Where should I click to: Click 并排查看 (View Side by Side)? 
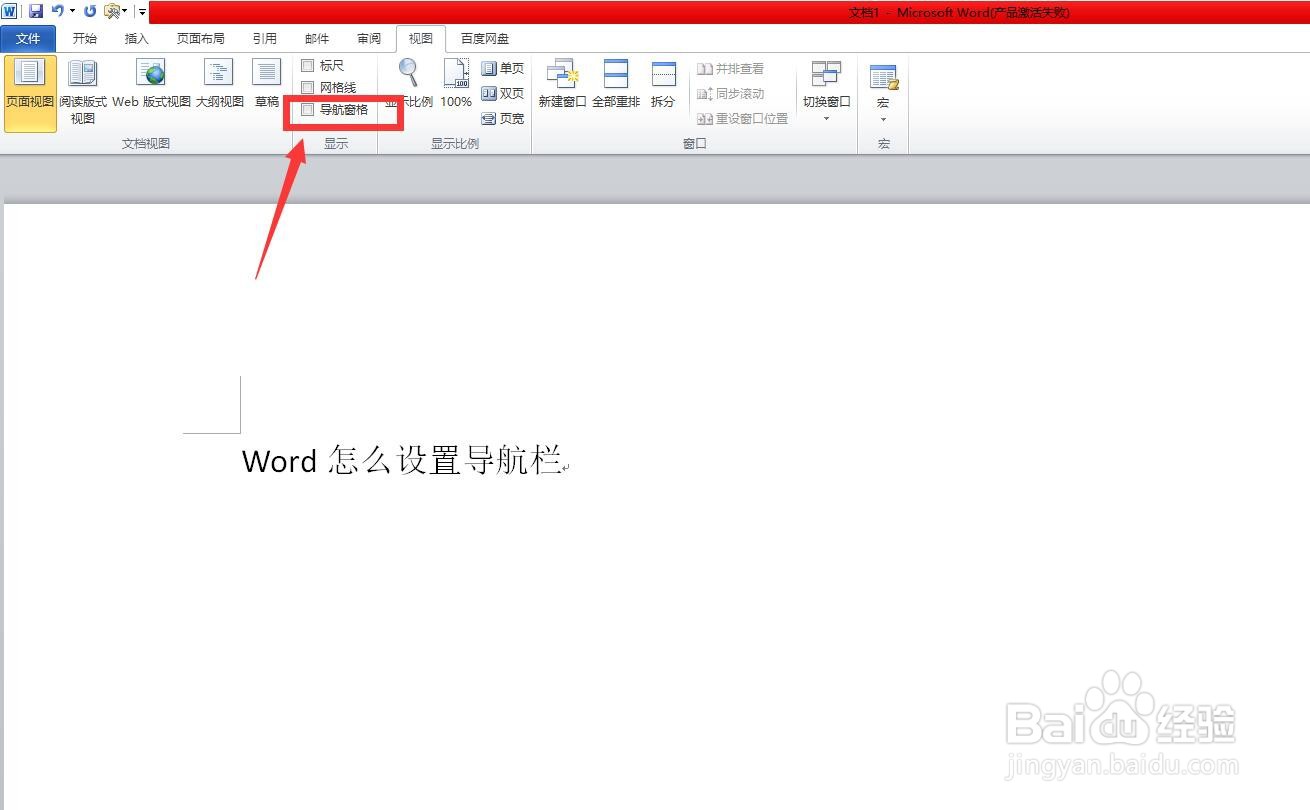731,69
